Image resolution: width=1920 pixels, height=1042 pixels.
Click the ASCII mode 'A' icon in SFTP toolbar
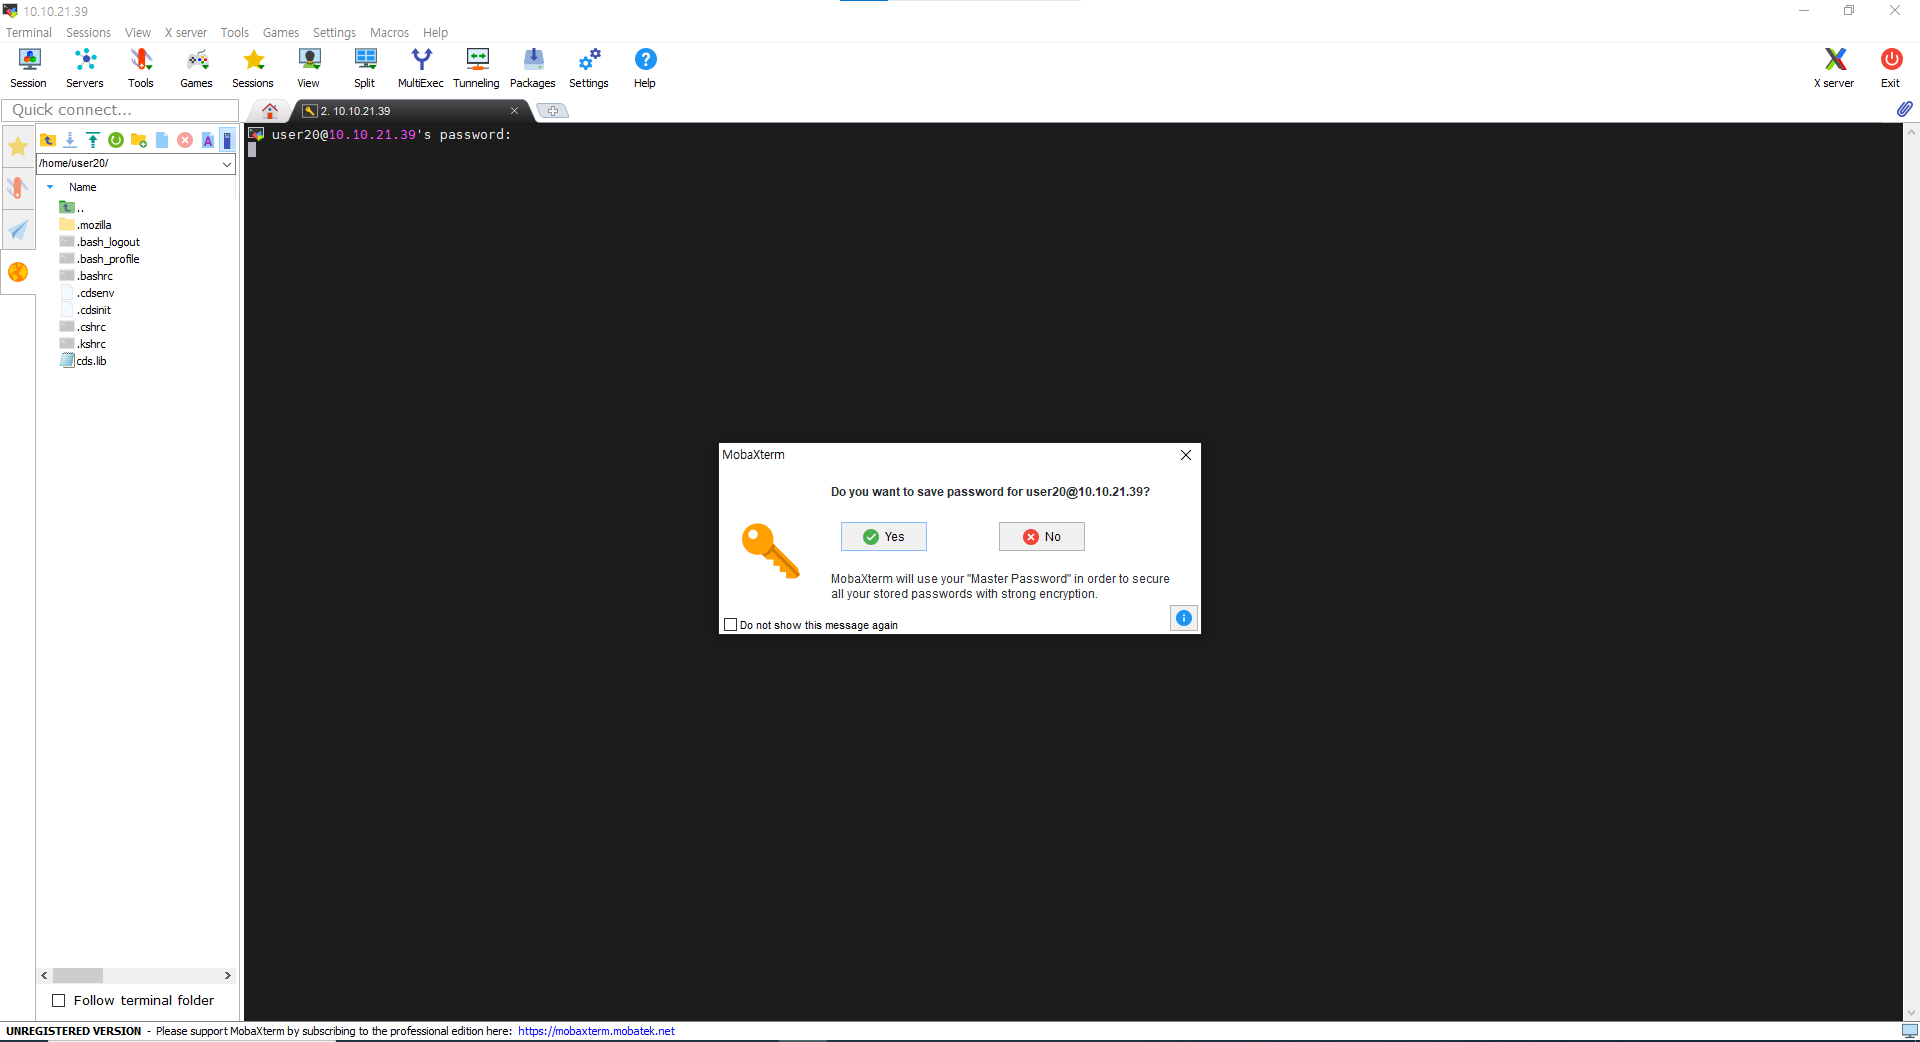(x=208, y=140)
